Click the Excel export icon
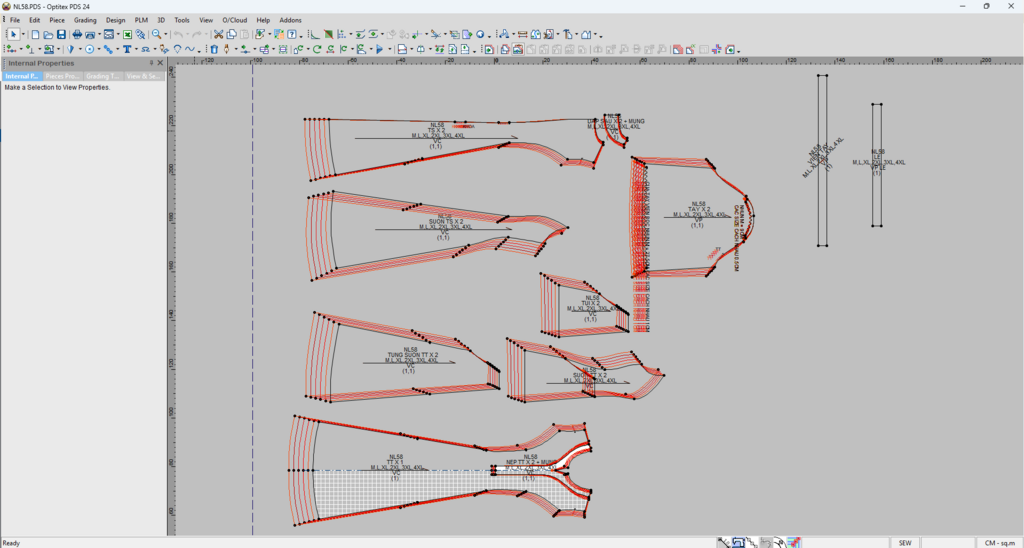 click(127, 34)
